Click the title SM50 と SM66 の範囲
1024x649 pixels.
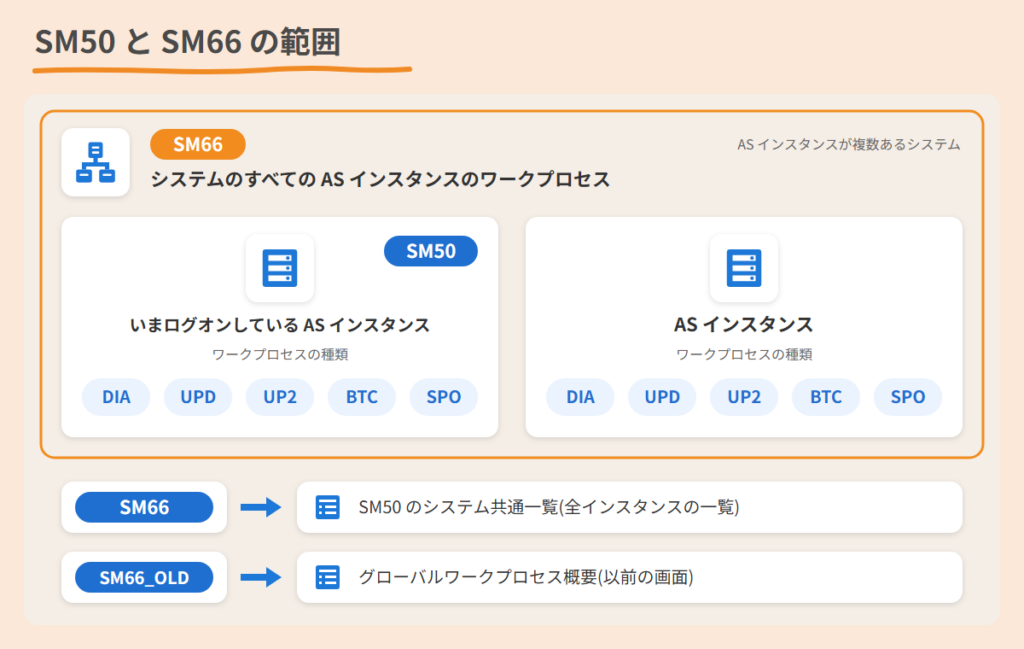188,42
